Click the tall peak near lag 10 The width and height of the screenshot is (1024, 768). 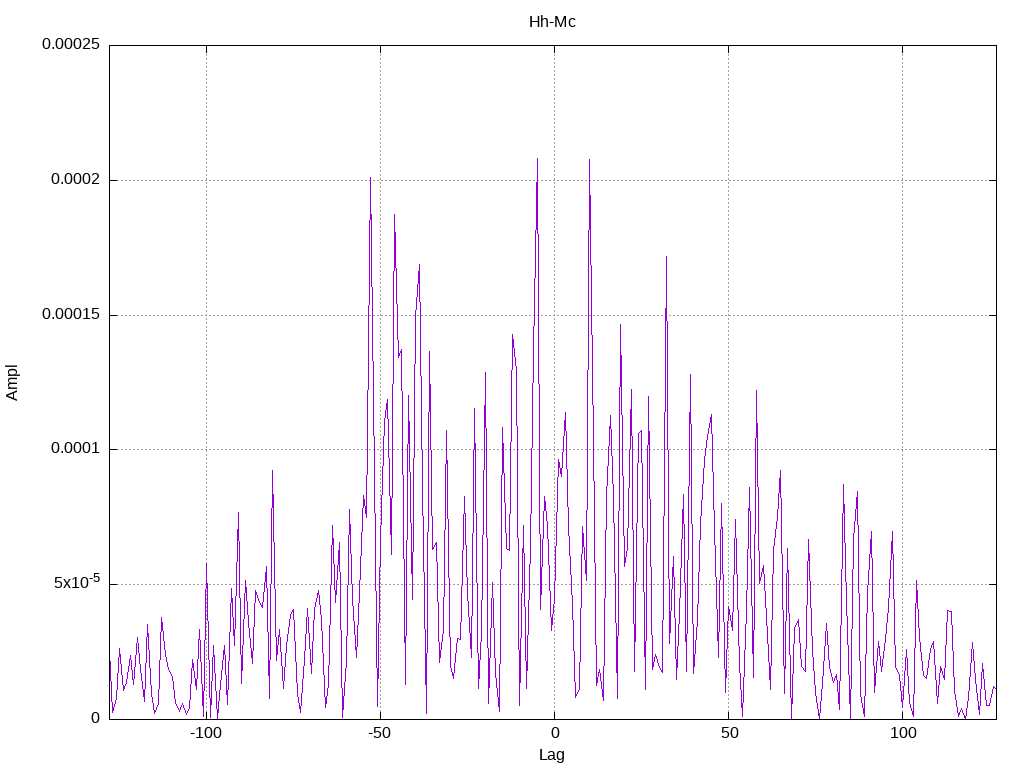coord(590,159)
